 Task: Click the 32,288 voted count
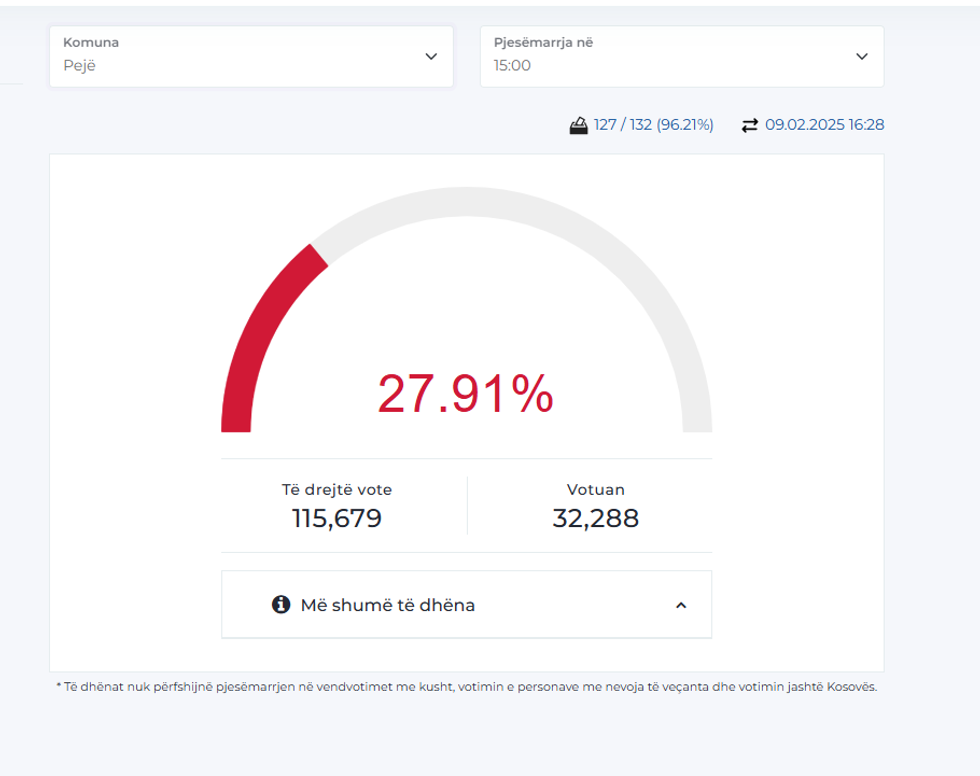coord(595,518)
